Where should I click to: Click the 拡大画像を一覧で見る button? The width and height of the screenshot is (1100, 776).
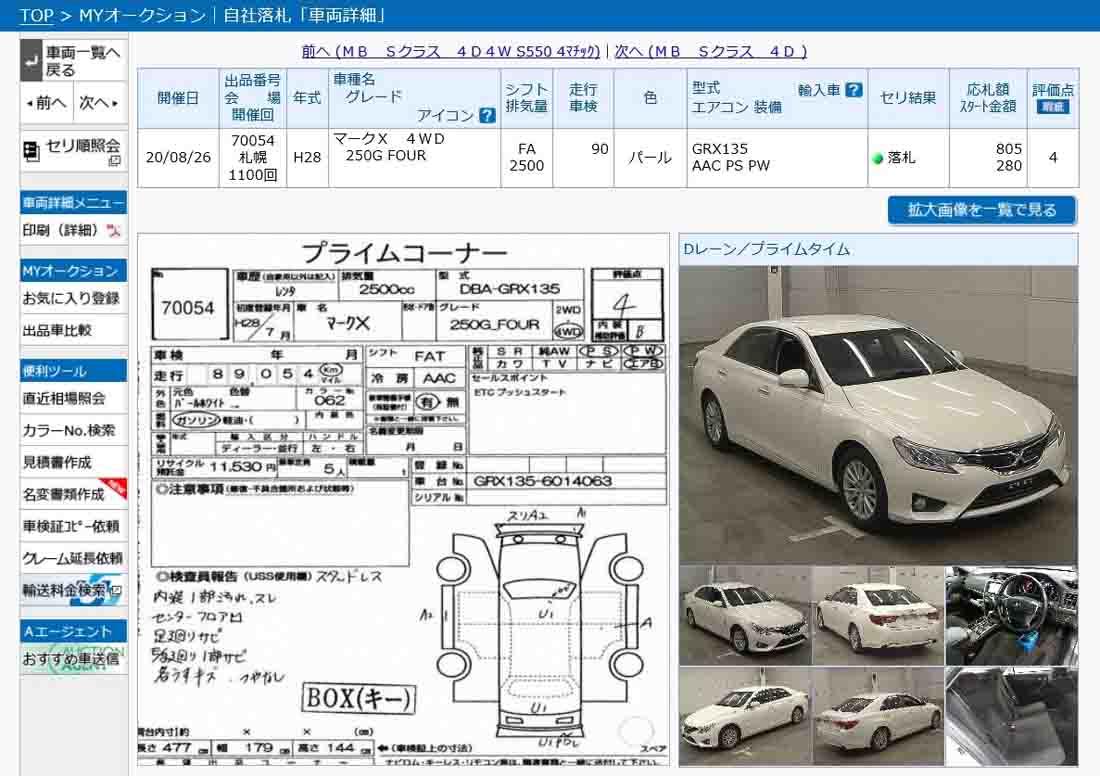click(x=981, y=210)
